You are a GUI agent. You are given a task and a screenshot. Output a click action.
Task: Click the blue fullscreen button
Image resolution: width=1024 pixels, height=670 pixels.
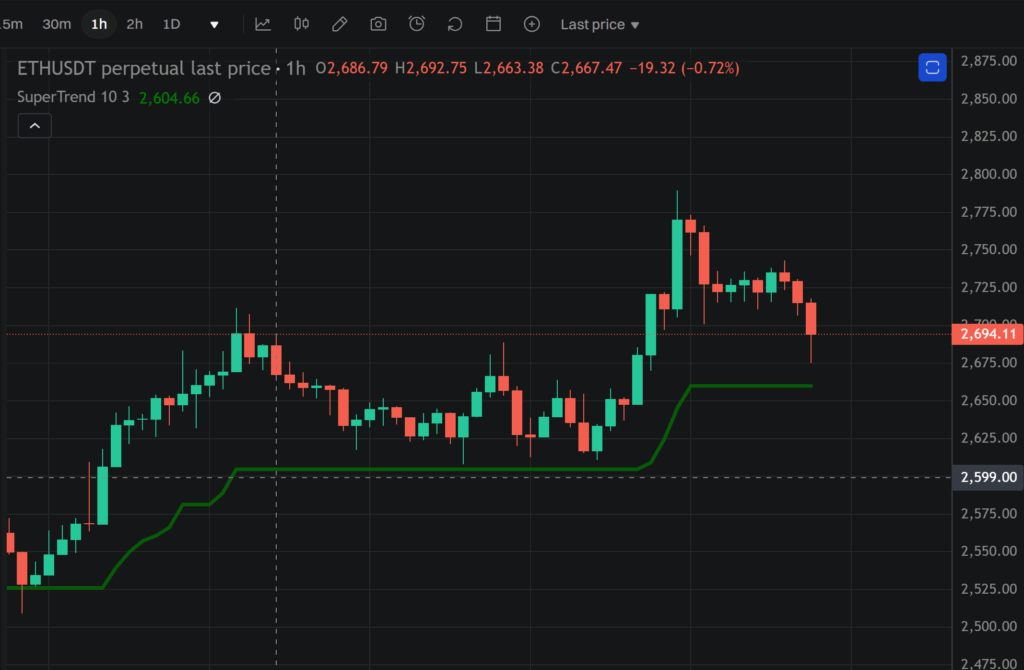tap(932, 68)
